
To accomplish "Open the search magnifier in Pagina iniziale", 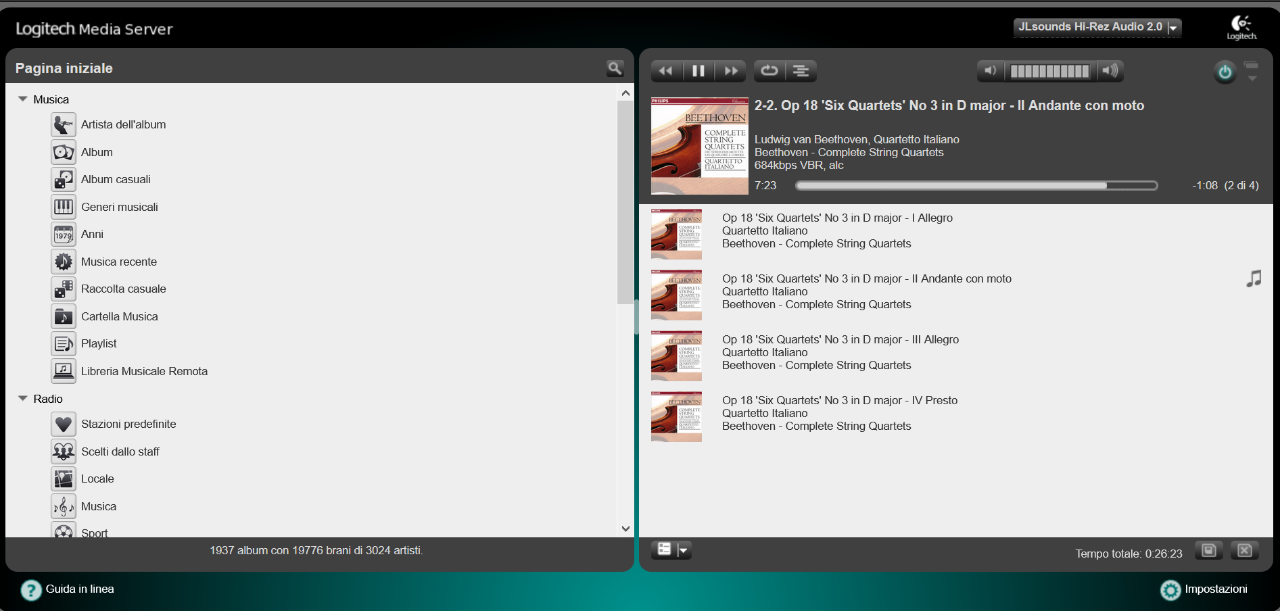I will coord(614,68).
